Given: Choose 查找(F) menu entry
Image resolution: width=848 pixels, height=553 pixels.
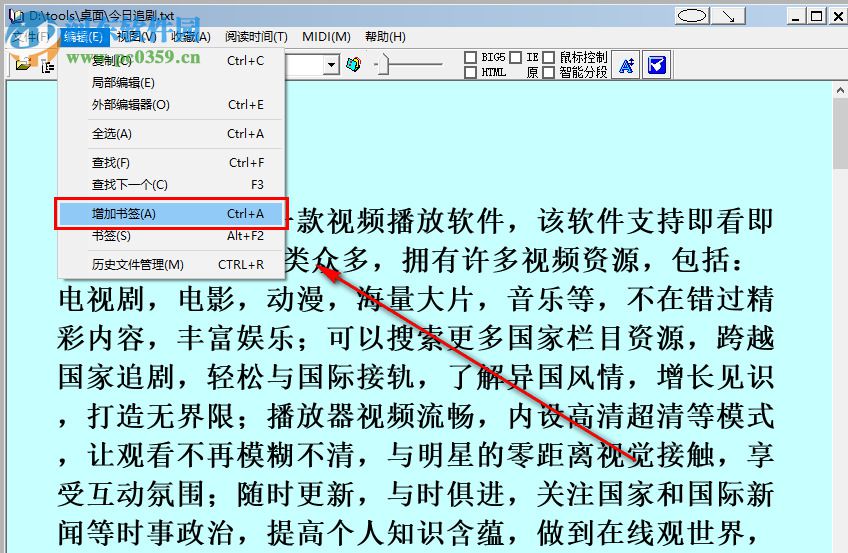Looking at the screenshot, I should [x=171, y=162].
